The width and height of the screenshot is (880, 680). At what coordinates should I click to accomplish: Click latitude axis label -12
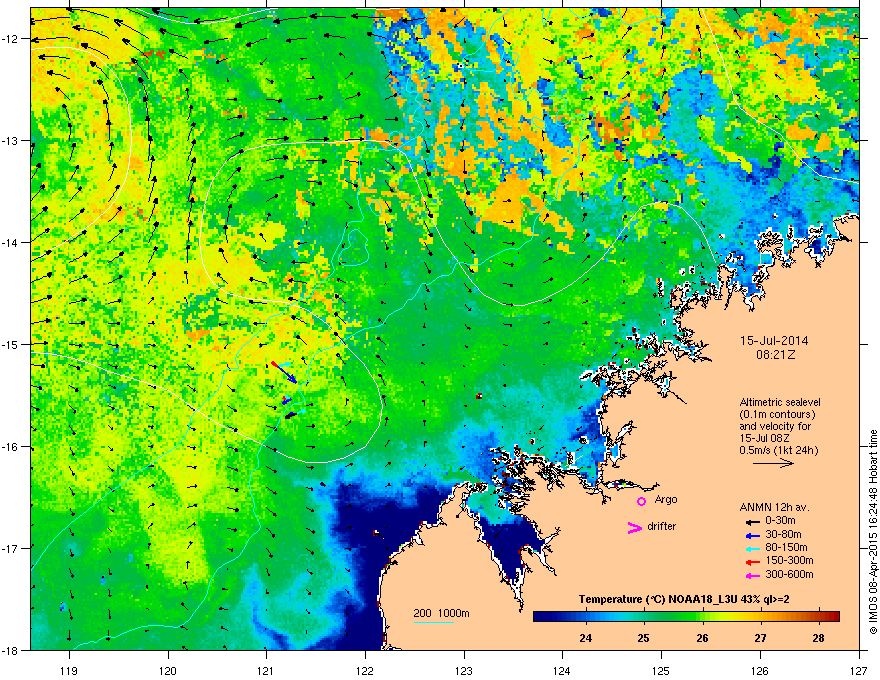tap(11, 39)
